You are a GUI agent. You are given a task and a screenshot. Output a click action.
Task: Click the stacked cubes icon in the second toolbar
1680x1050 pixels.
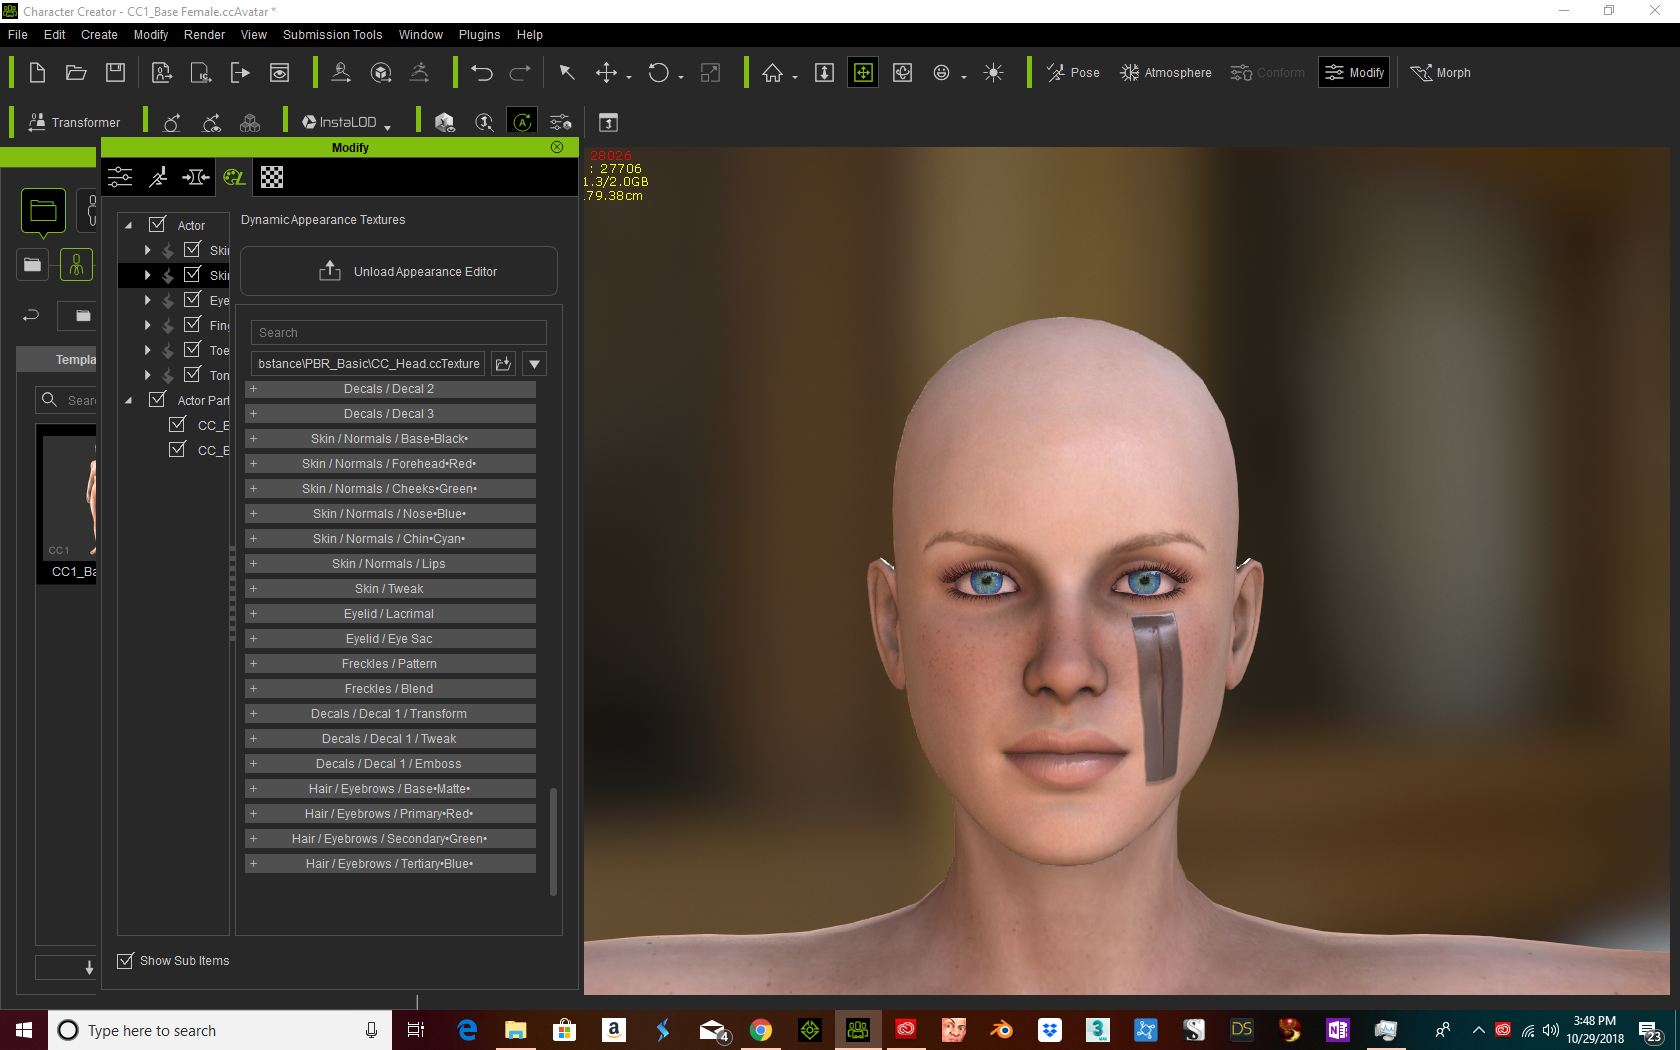pyautogui.click(x=250, y=122)
